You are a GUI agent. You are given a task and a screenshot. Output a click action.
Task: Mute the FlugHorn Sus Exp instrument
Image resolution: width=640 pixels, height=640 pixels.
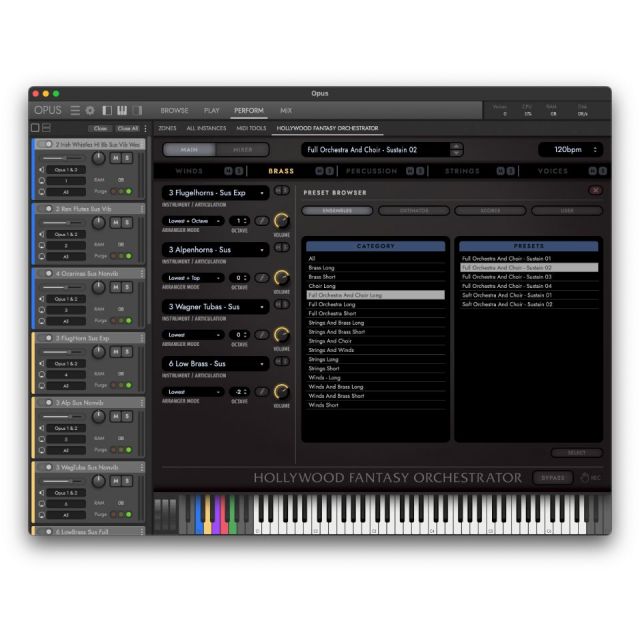(116, 351)
